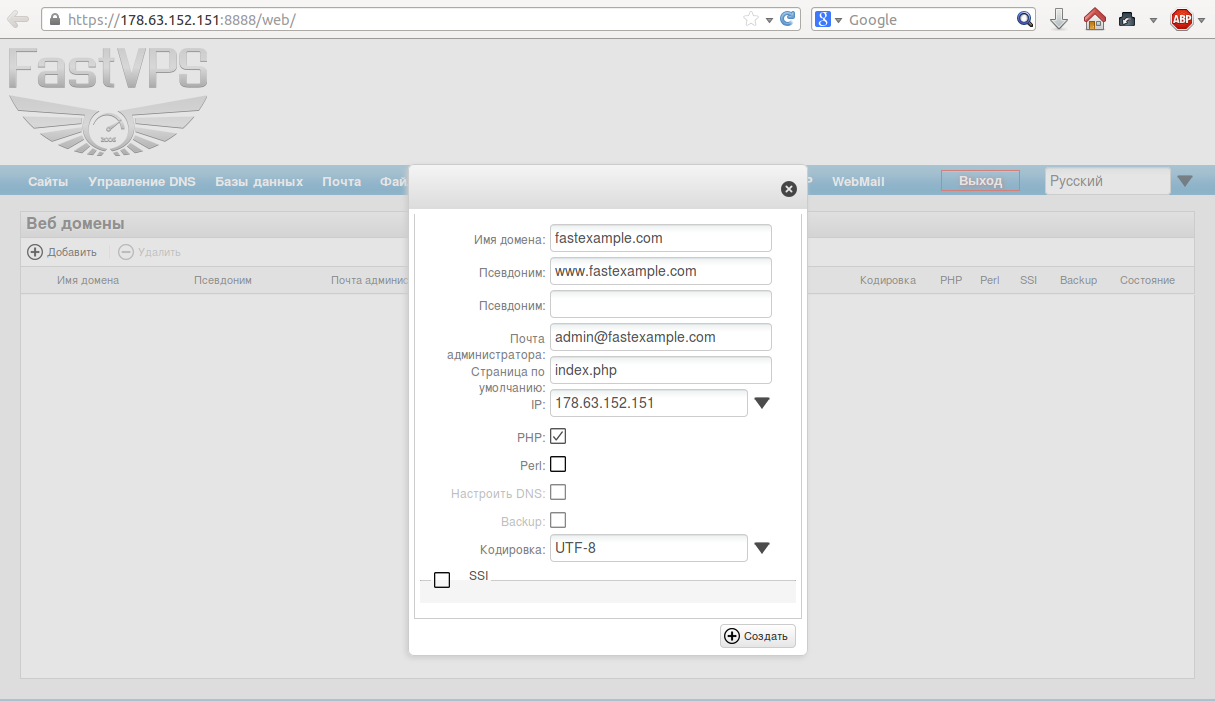Click the PHP column header
The width and height of the screenshot is (1215, 701).
951,280
